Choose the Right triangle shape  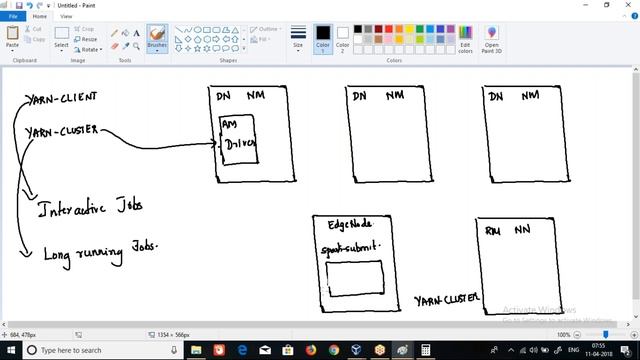[178, 39]
